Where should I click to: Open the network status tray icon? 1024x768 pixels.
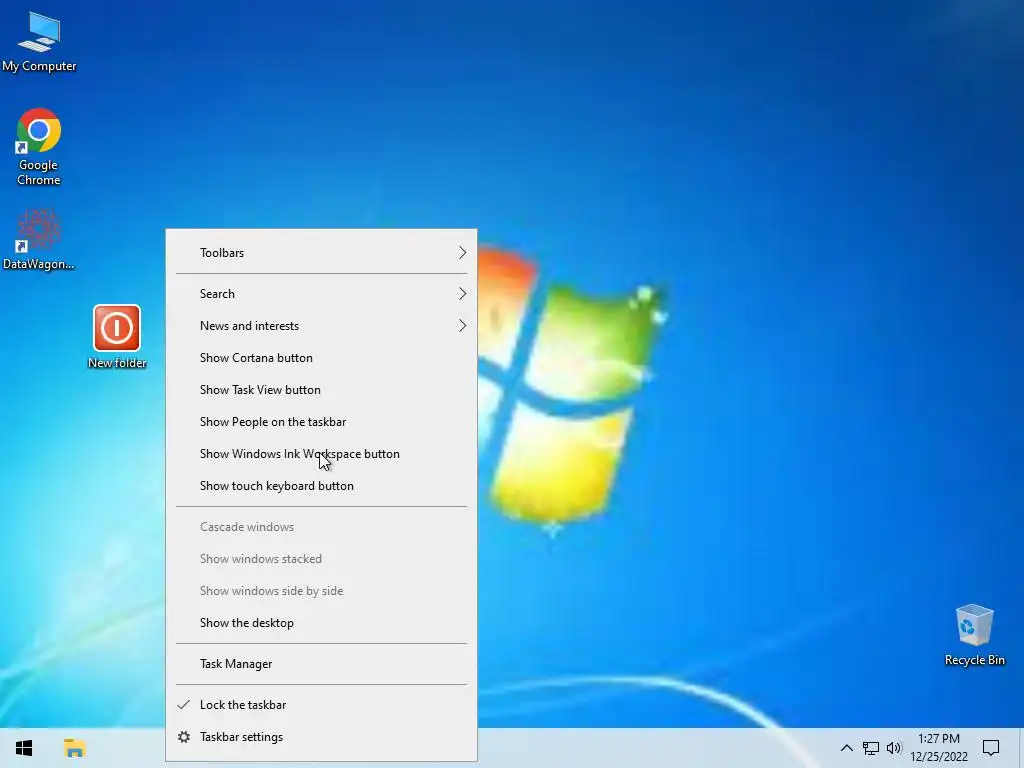coord(871,748)
